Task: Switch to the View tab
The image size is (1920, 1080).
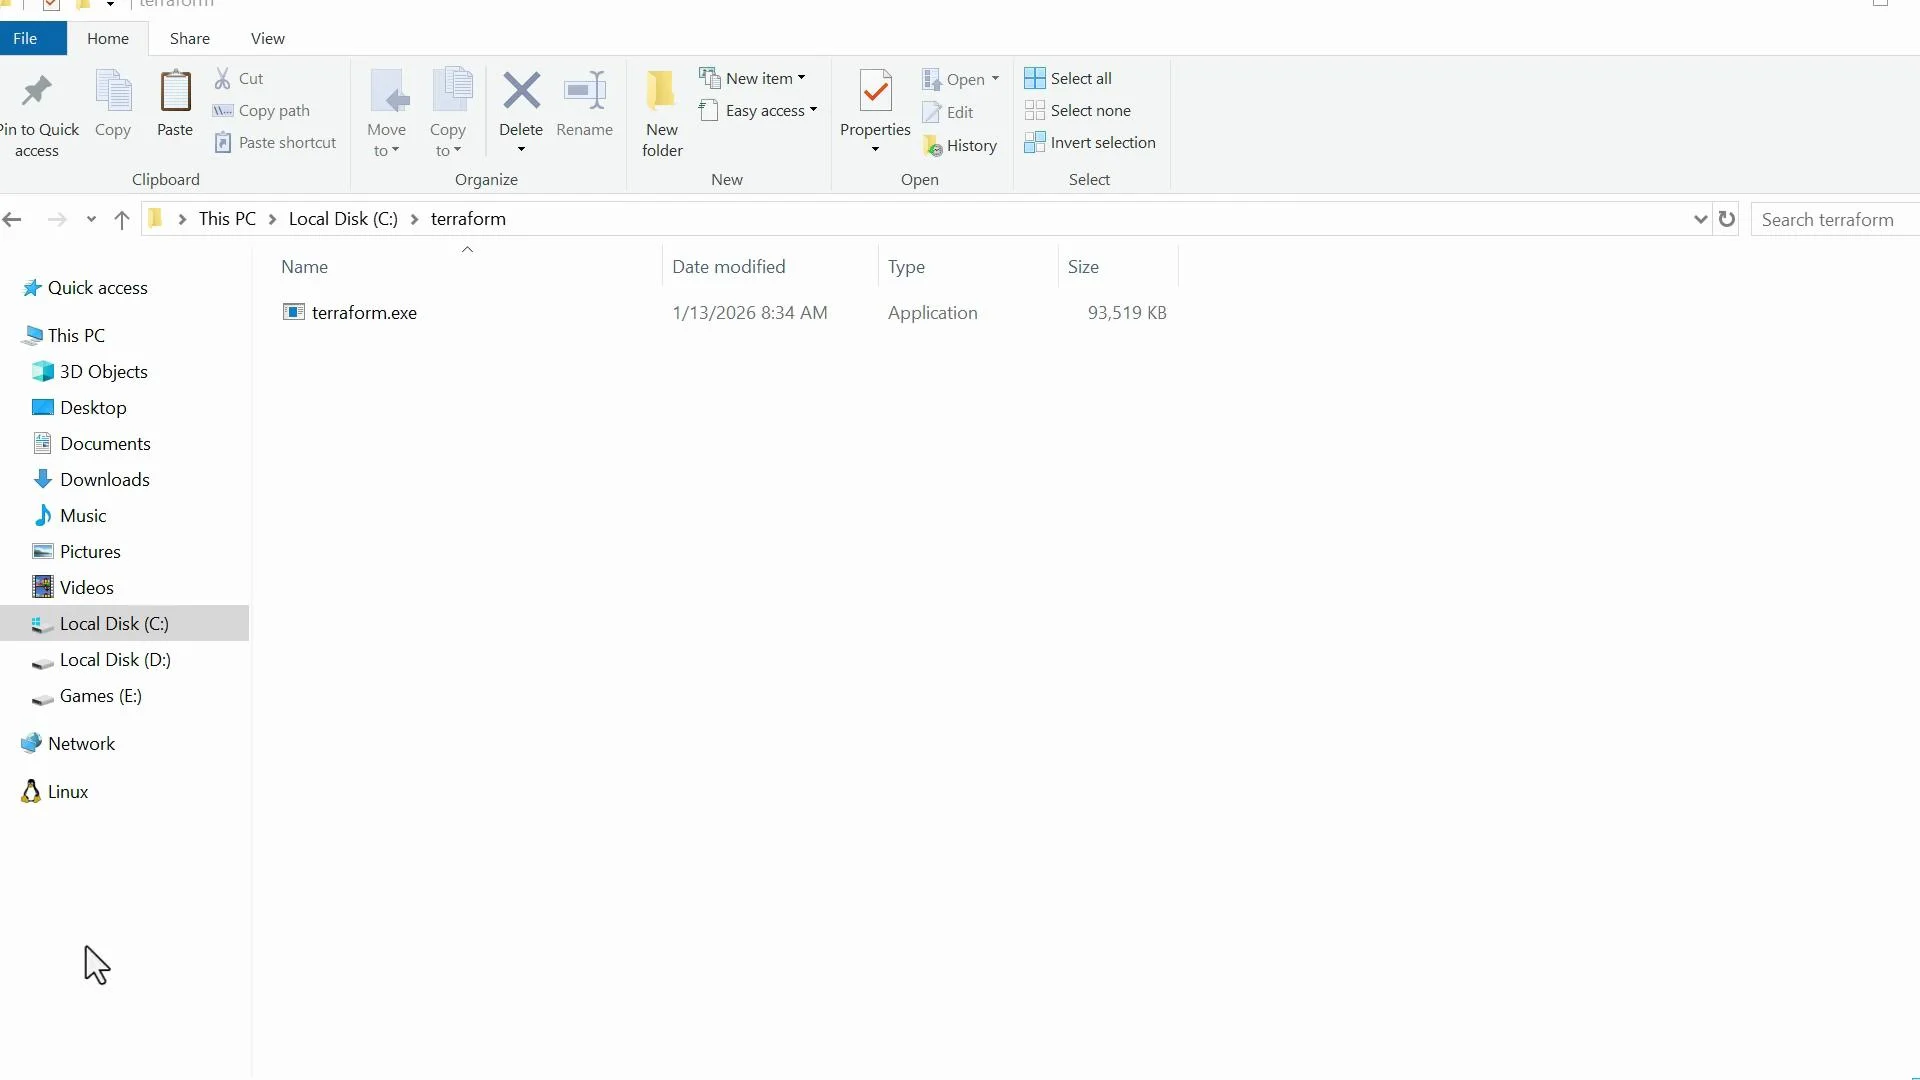Action: click(x=268, y=38)
